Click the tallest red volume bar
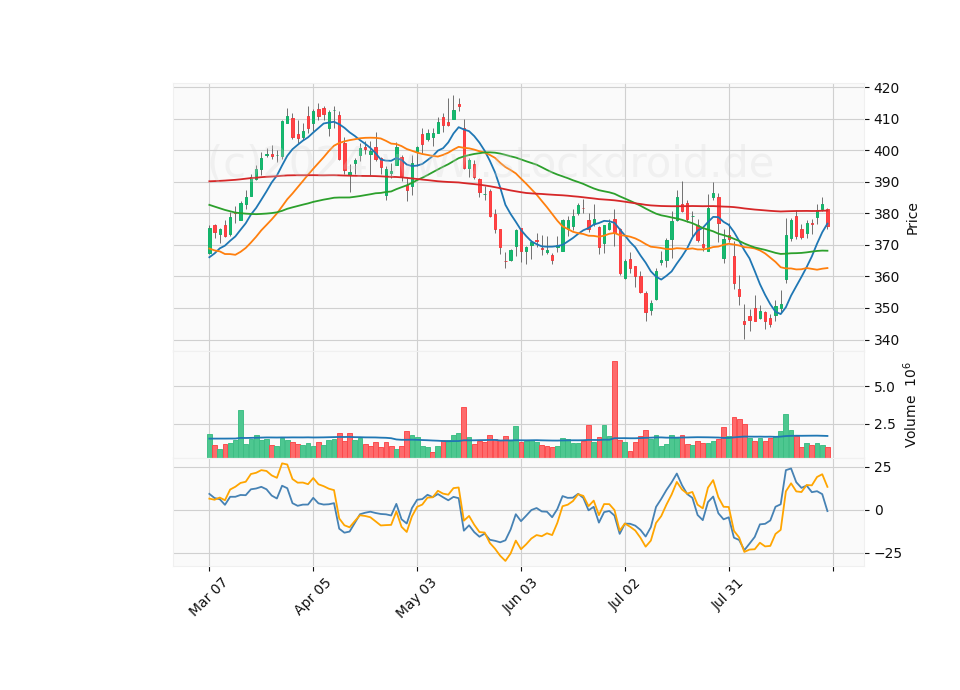Viewport: 960px width, 690px height. [615, 409]
